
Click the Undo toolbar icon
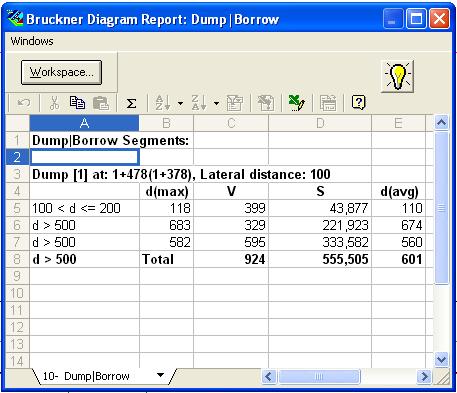(24, 103)
